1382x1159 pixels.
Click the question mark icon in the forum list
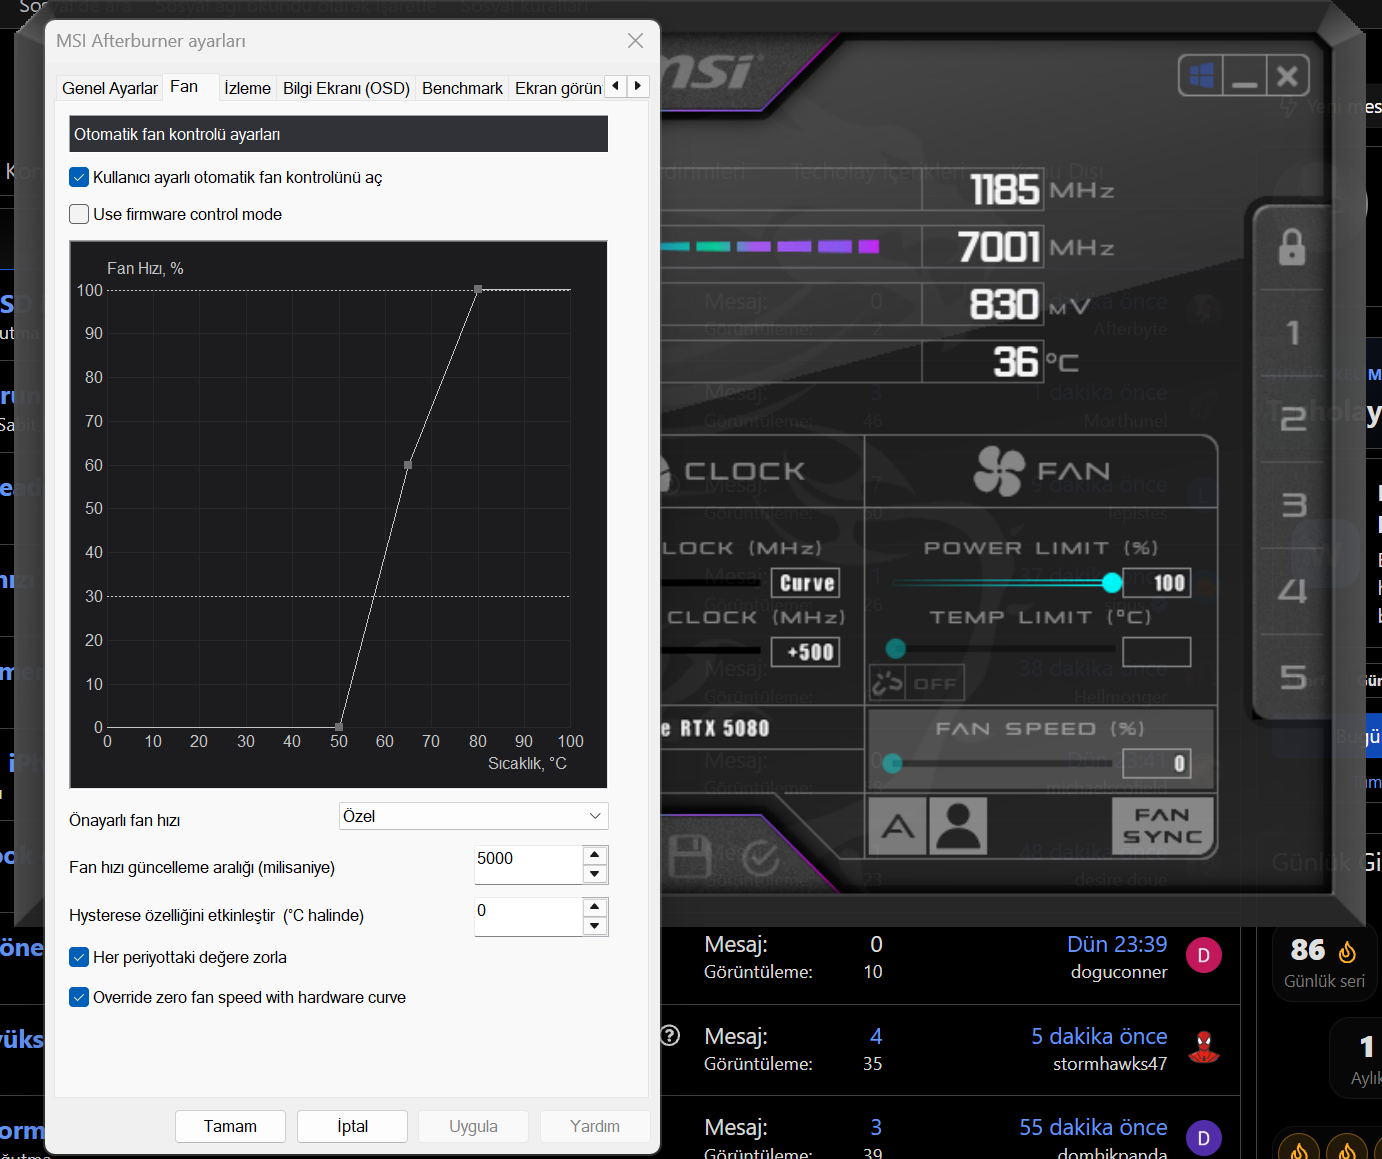point(670,1036)
